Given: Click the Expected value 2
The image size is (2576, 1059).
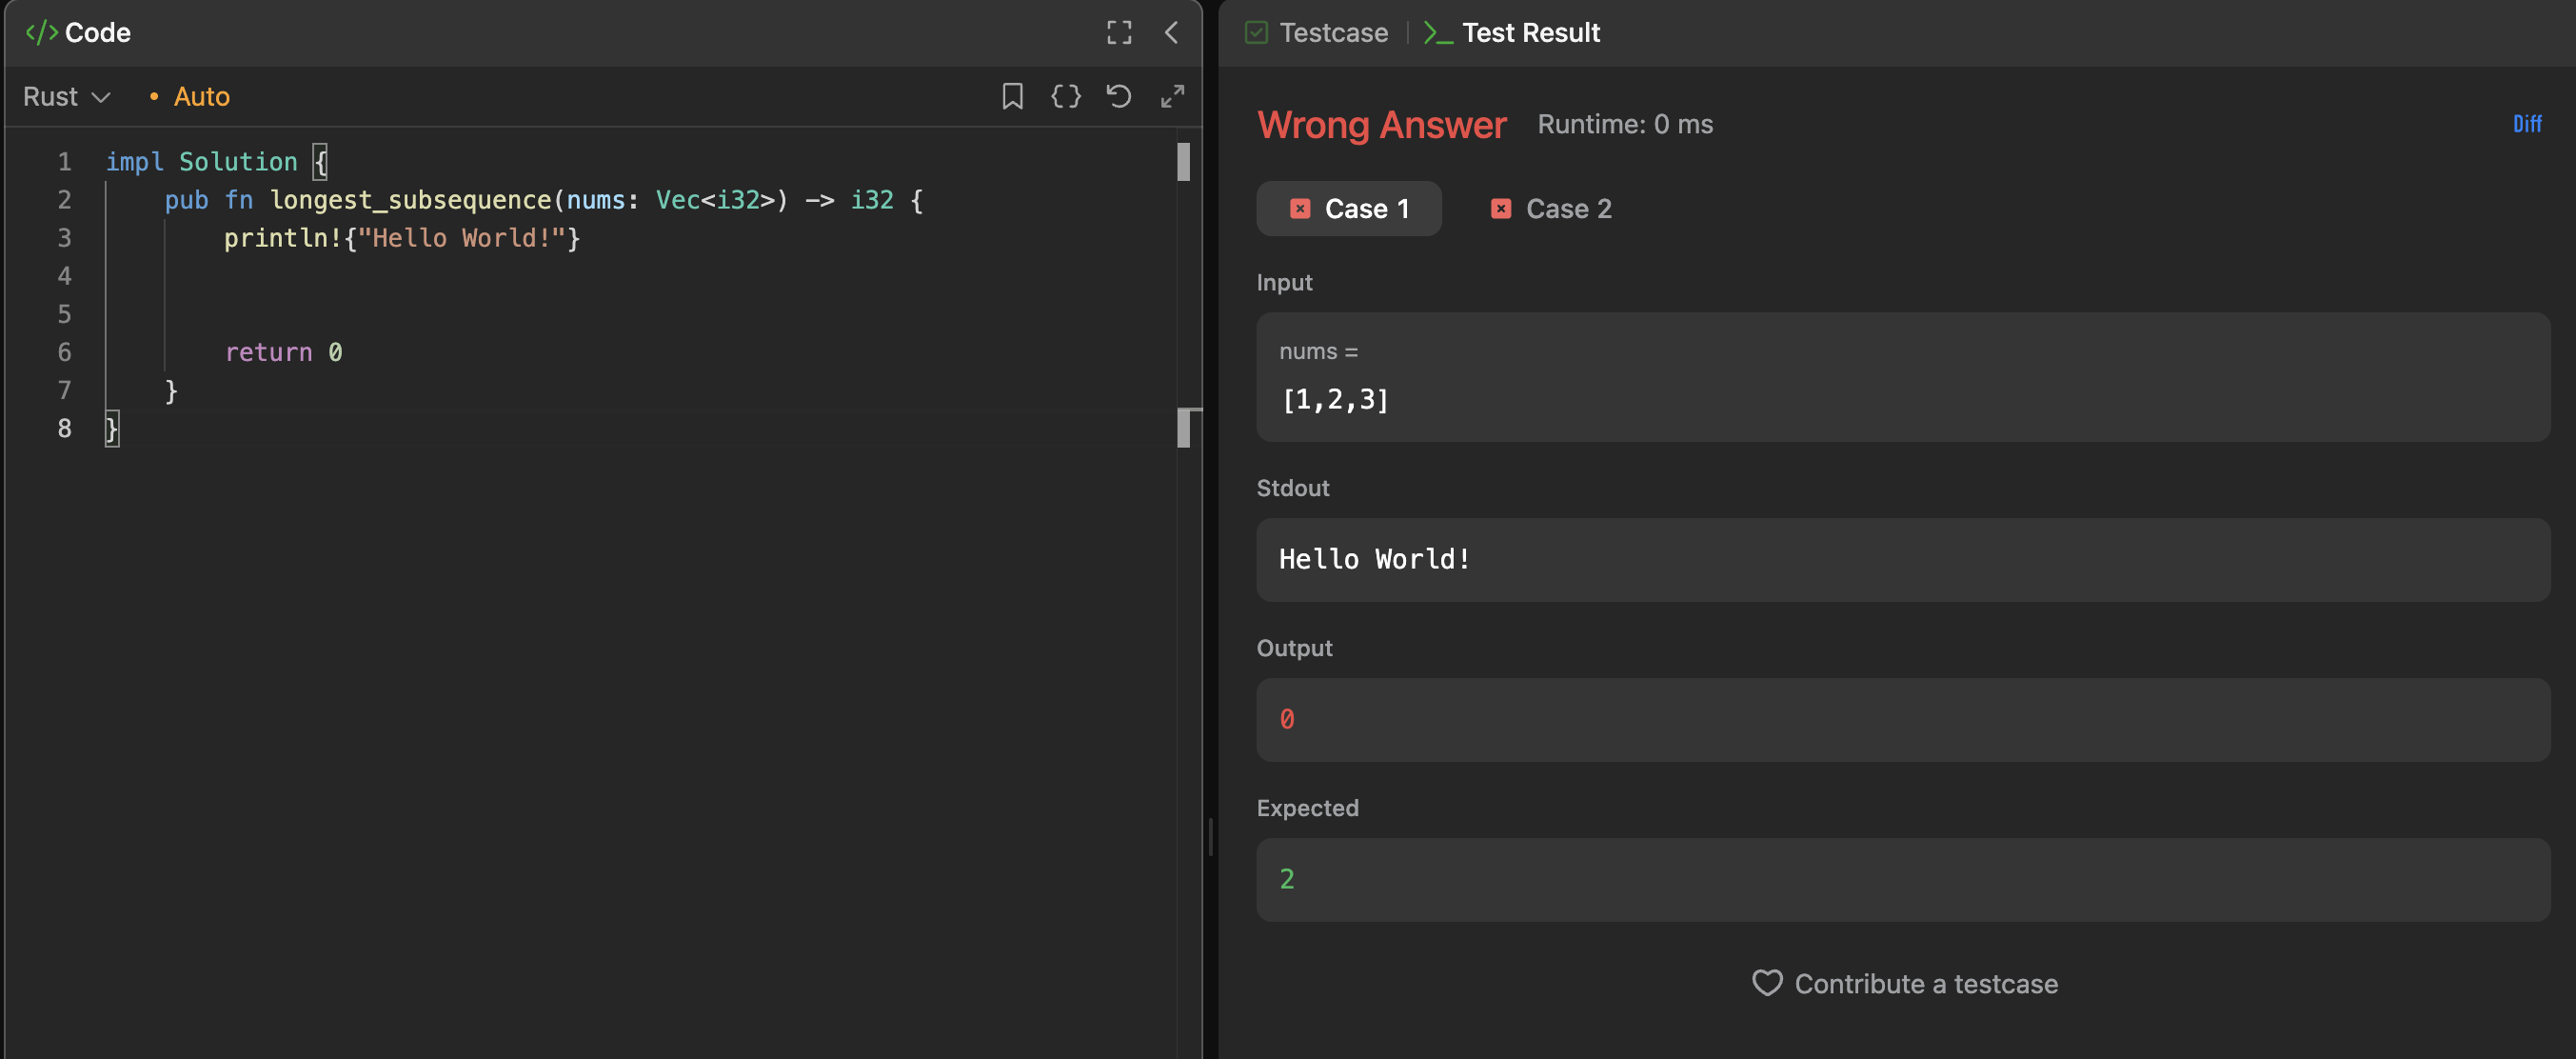Looking at the screenshot, I should (x=1287, y=879).
